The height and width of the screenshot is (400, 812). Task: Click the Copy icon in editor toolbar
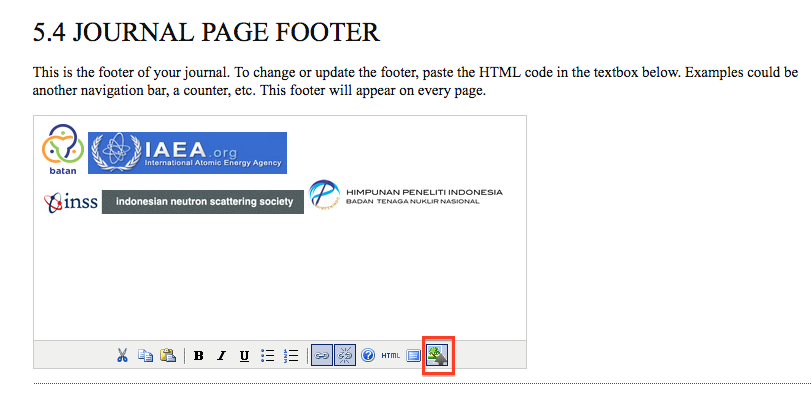[x=145, y=355]
